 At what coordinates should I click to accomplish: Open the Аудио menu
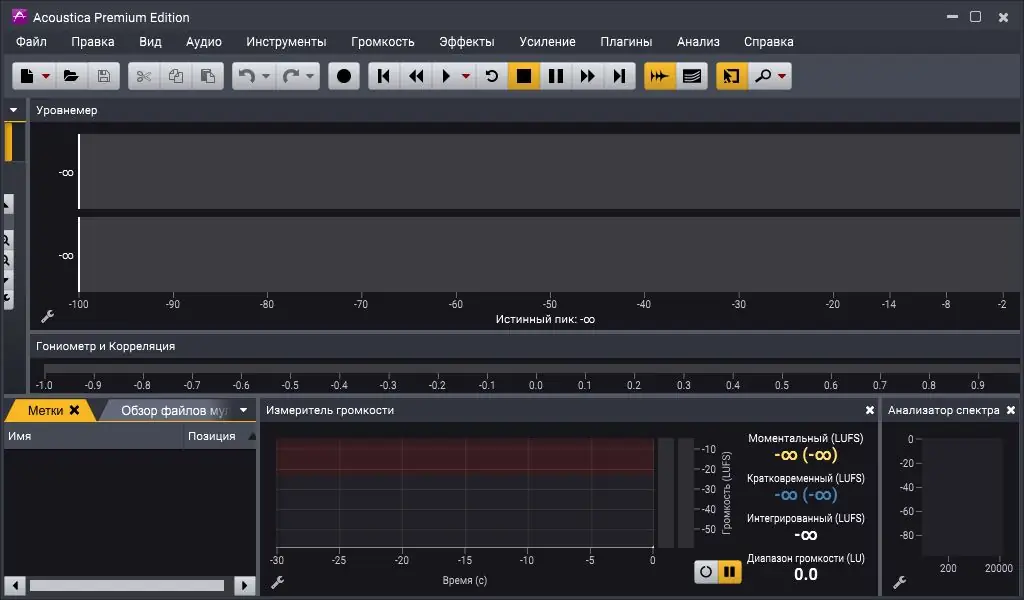pos(204,42)
